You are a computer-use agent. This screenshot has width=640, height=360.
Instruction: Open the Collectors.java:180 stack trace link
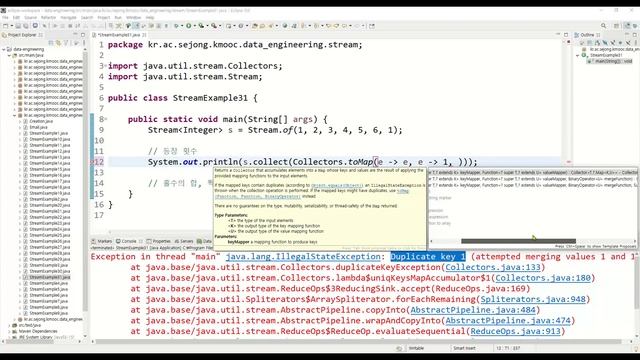pos(543,278)
